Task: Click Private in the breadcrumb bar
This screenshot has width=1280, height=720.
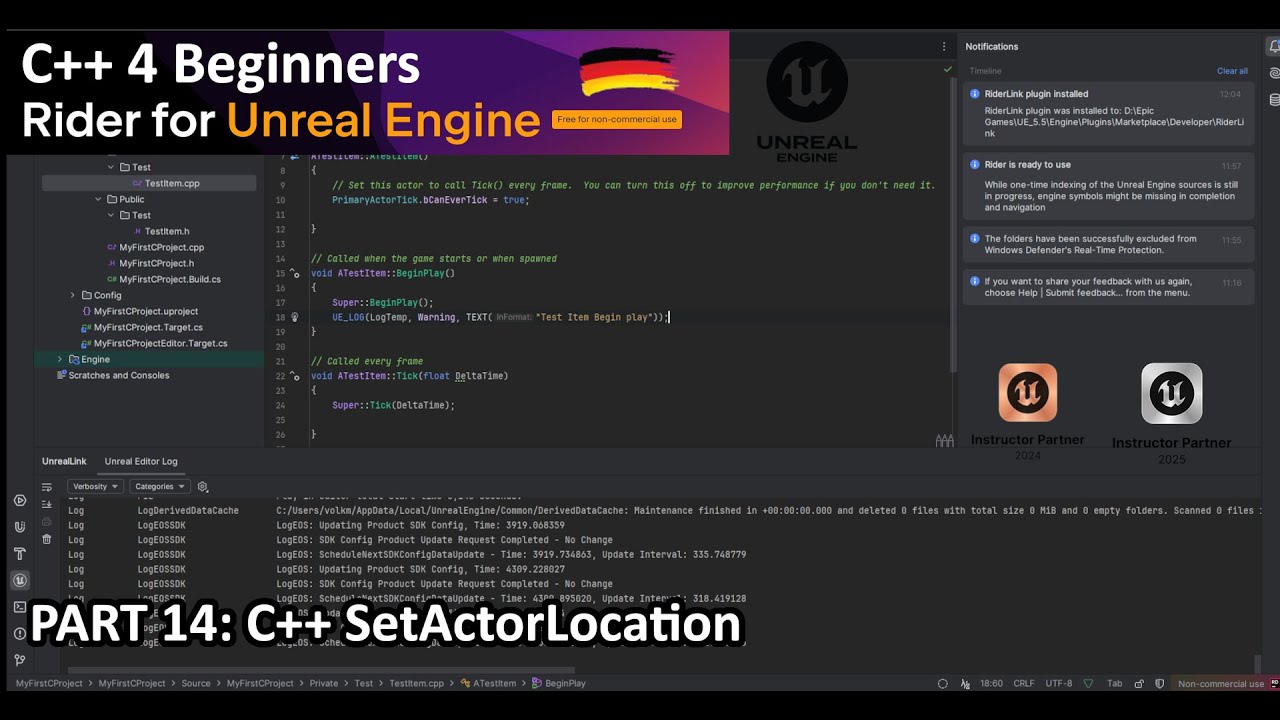Action: [x=323, y=684]
